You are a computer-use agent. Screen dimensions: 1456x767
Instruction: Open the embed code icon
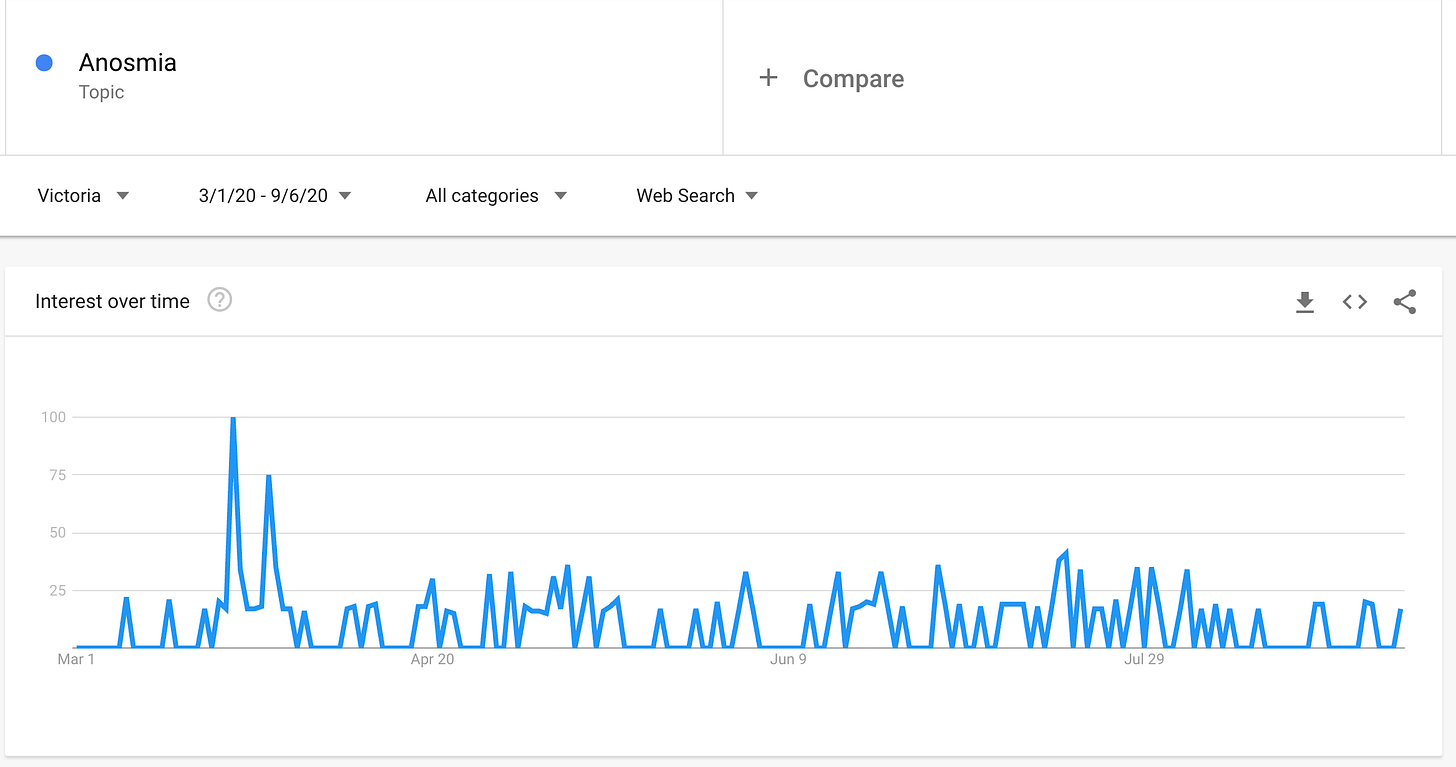tap(1355, 302)
